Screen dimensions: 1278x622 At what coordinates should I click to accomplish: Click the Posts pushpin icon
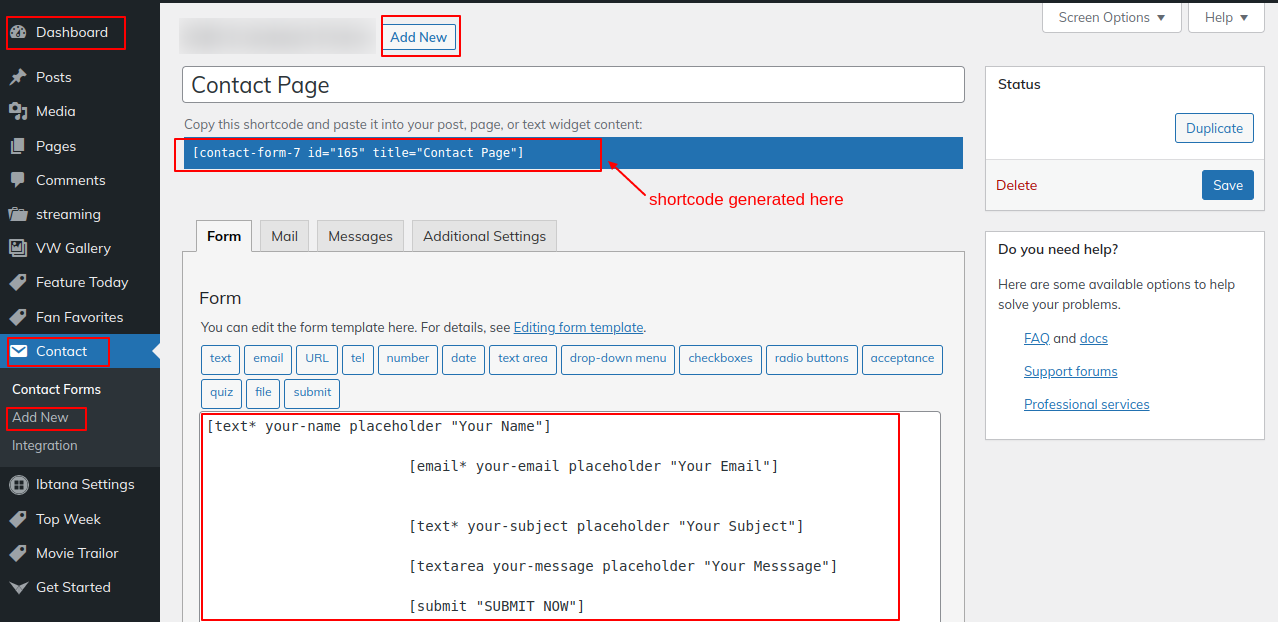click(x=18, y=77)
